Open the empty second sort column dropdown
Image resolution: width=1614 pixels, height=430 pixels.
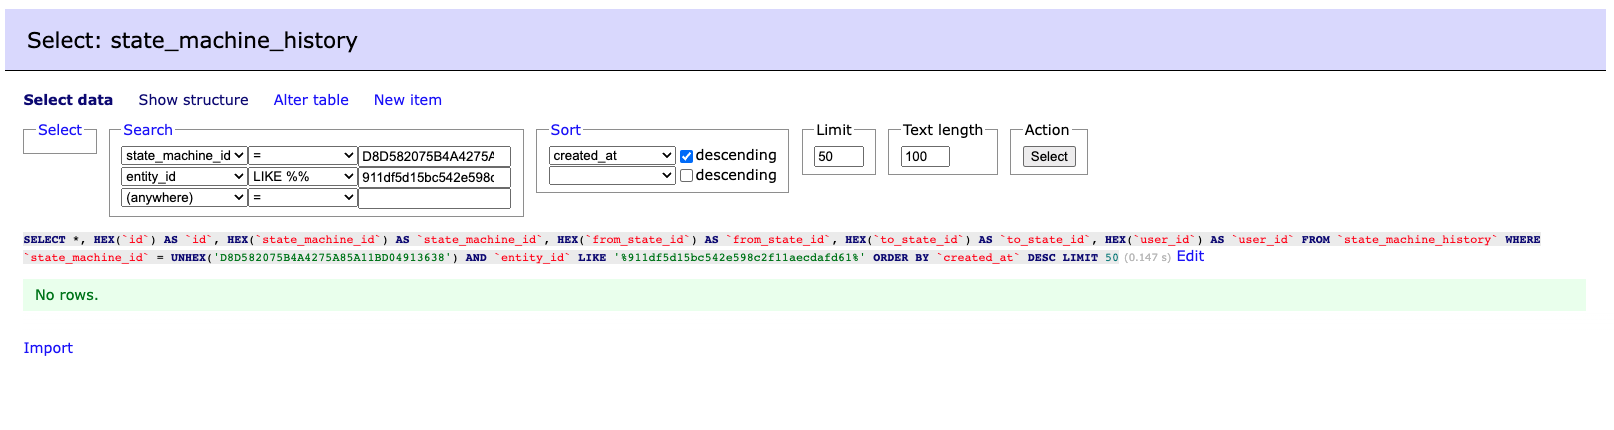612,176
